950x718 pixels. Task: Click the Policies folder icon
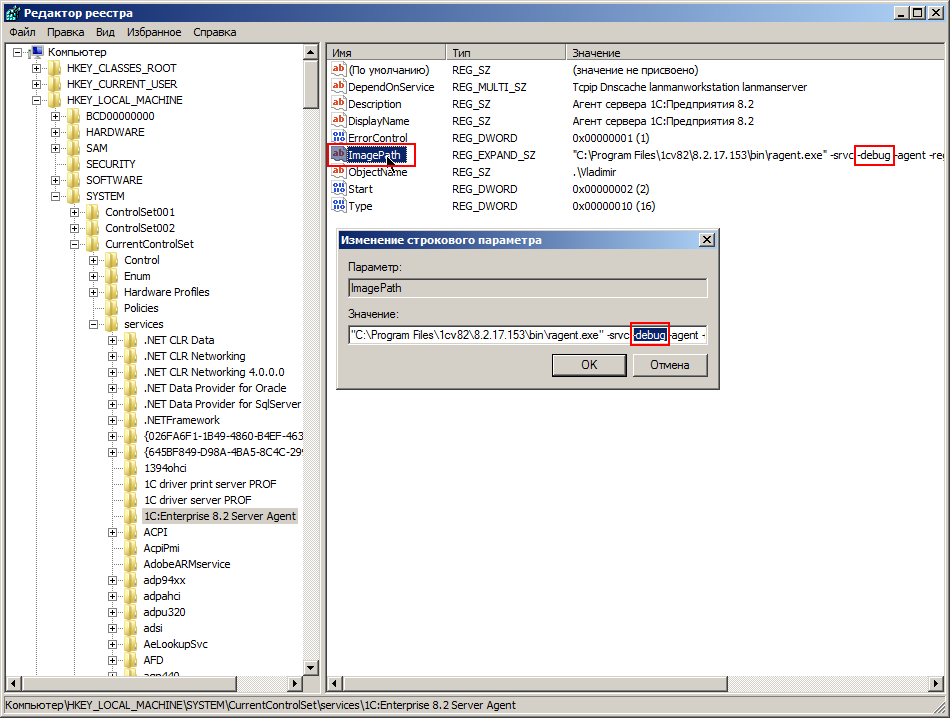[112, 308]
